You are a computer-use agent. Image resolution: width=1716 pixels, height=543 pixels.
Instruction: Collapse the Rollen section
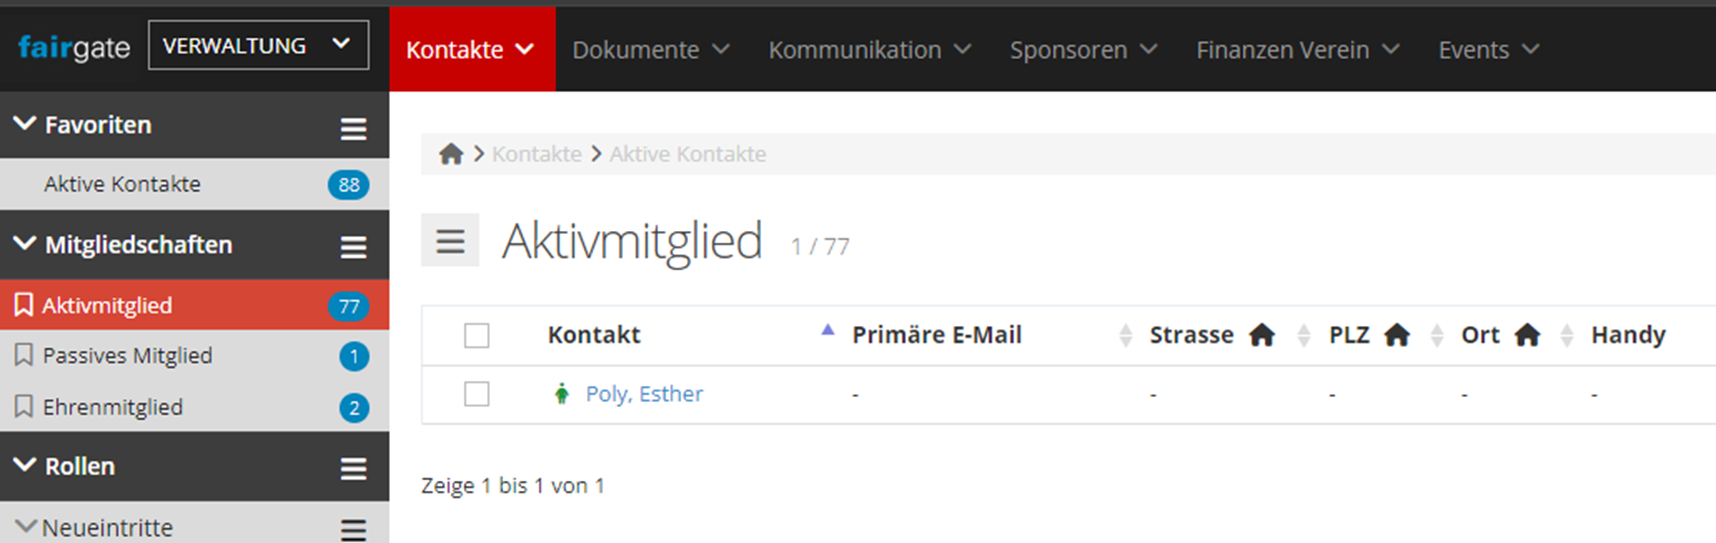tap(24, 465)
